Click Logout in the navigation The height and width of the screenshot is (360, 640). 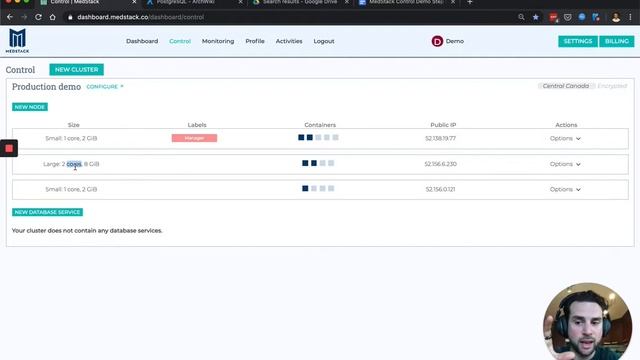(324, 41)
